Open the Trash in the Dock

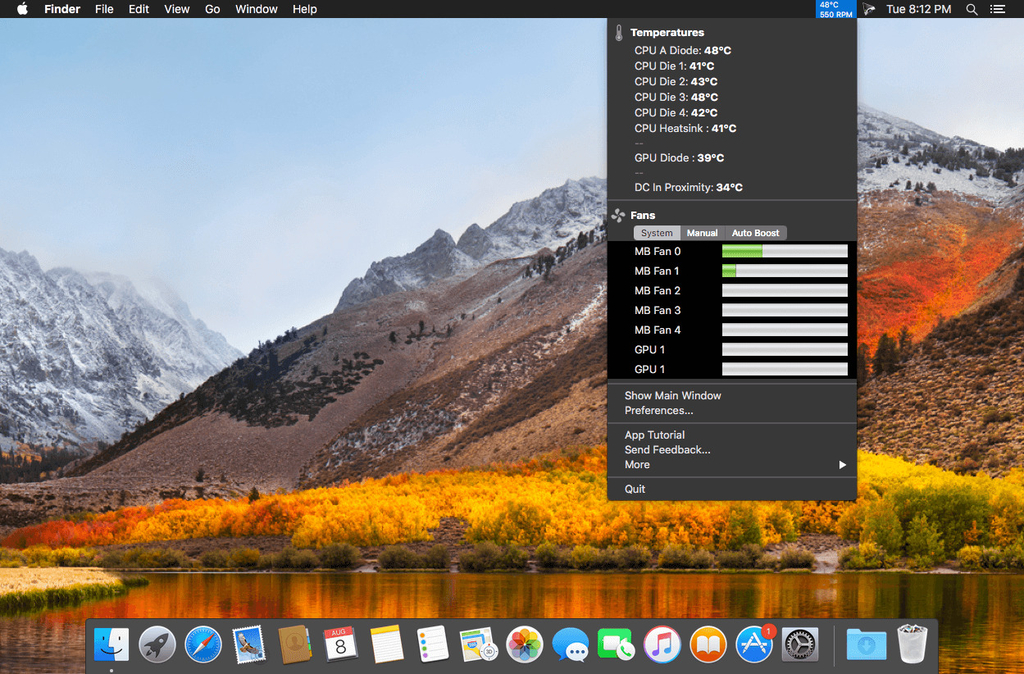912,645
